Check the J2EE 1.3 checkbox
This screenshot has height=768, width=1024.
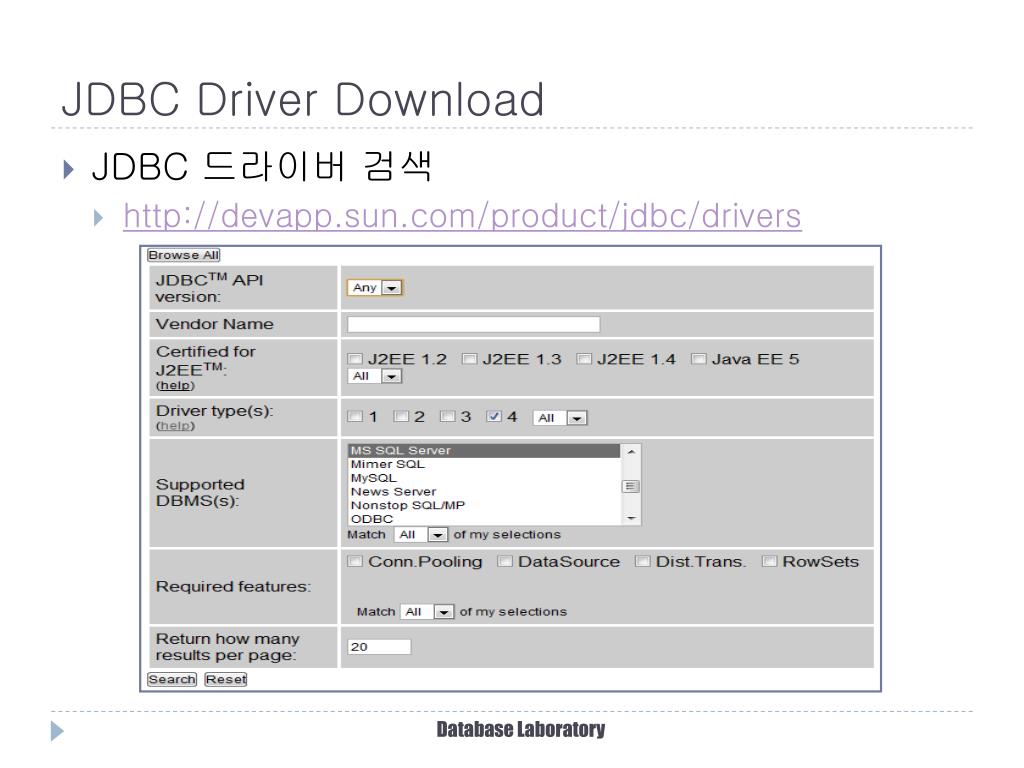tap(469, 359)
